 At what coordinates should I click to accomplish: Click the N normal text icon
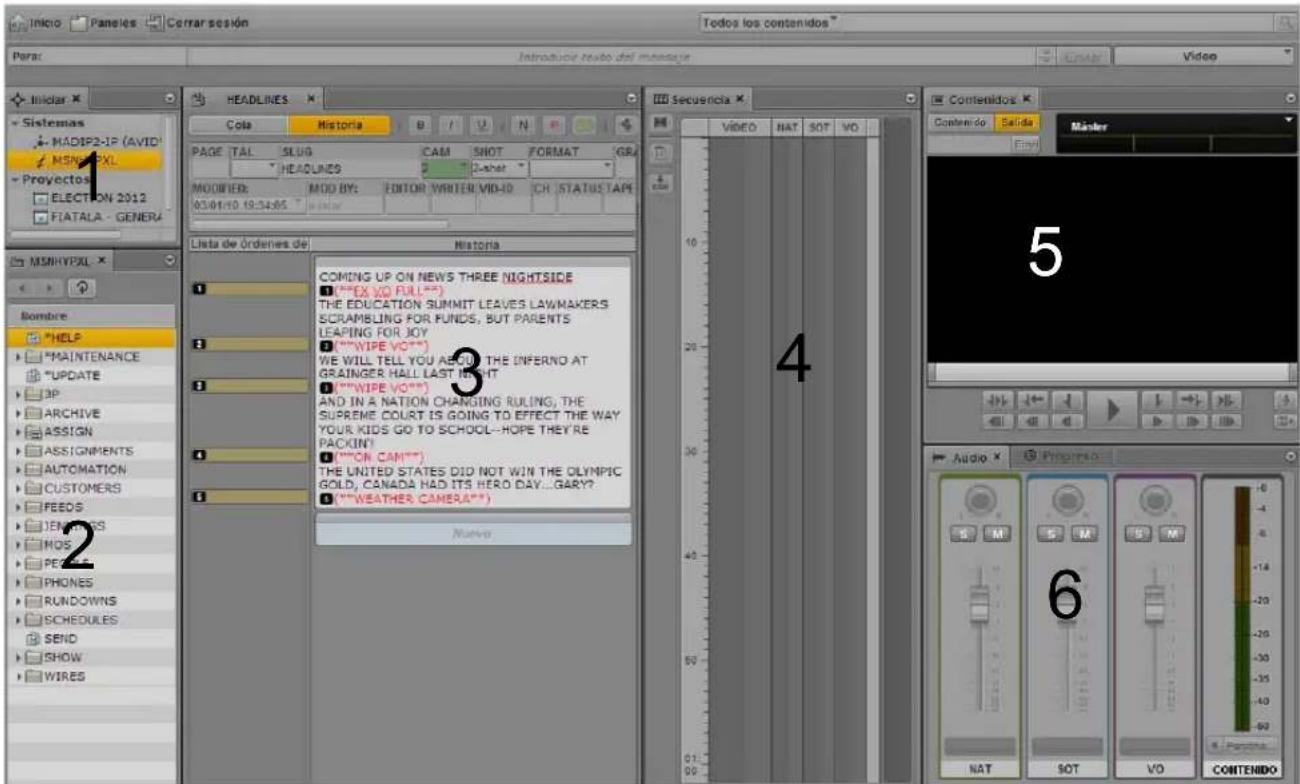[522, 126]
